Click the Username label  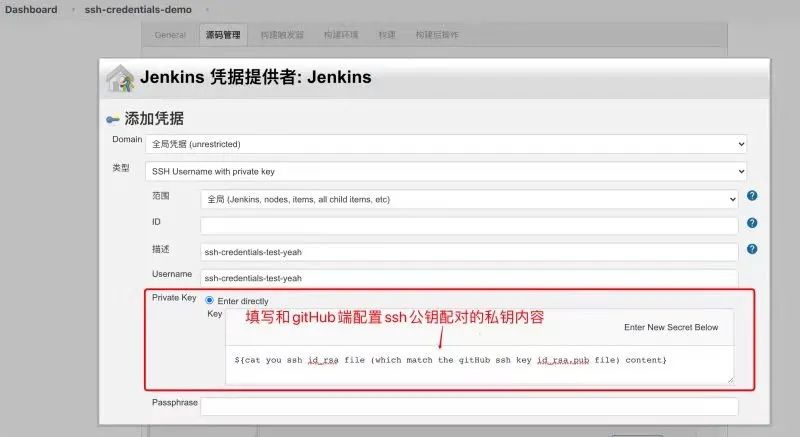172,274
